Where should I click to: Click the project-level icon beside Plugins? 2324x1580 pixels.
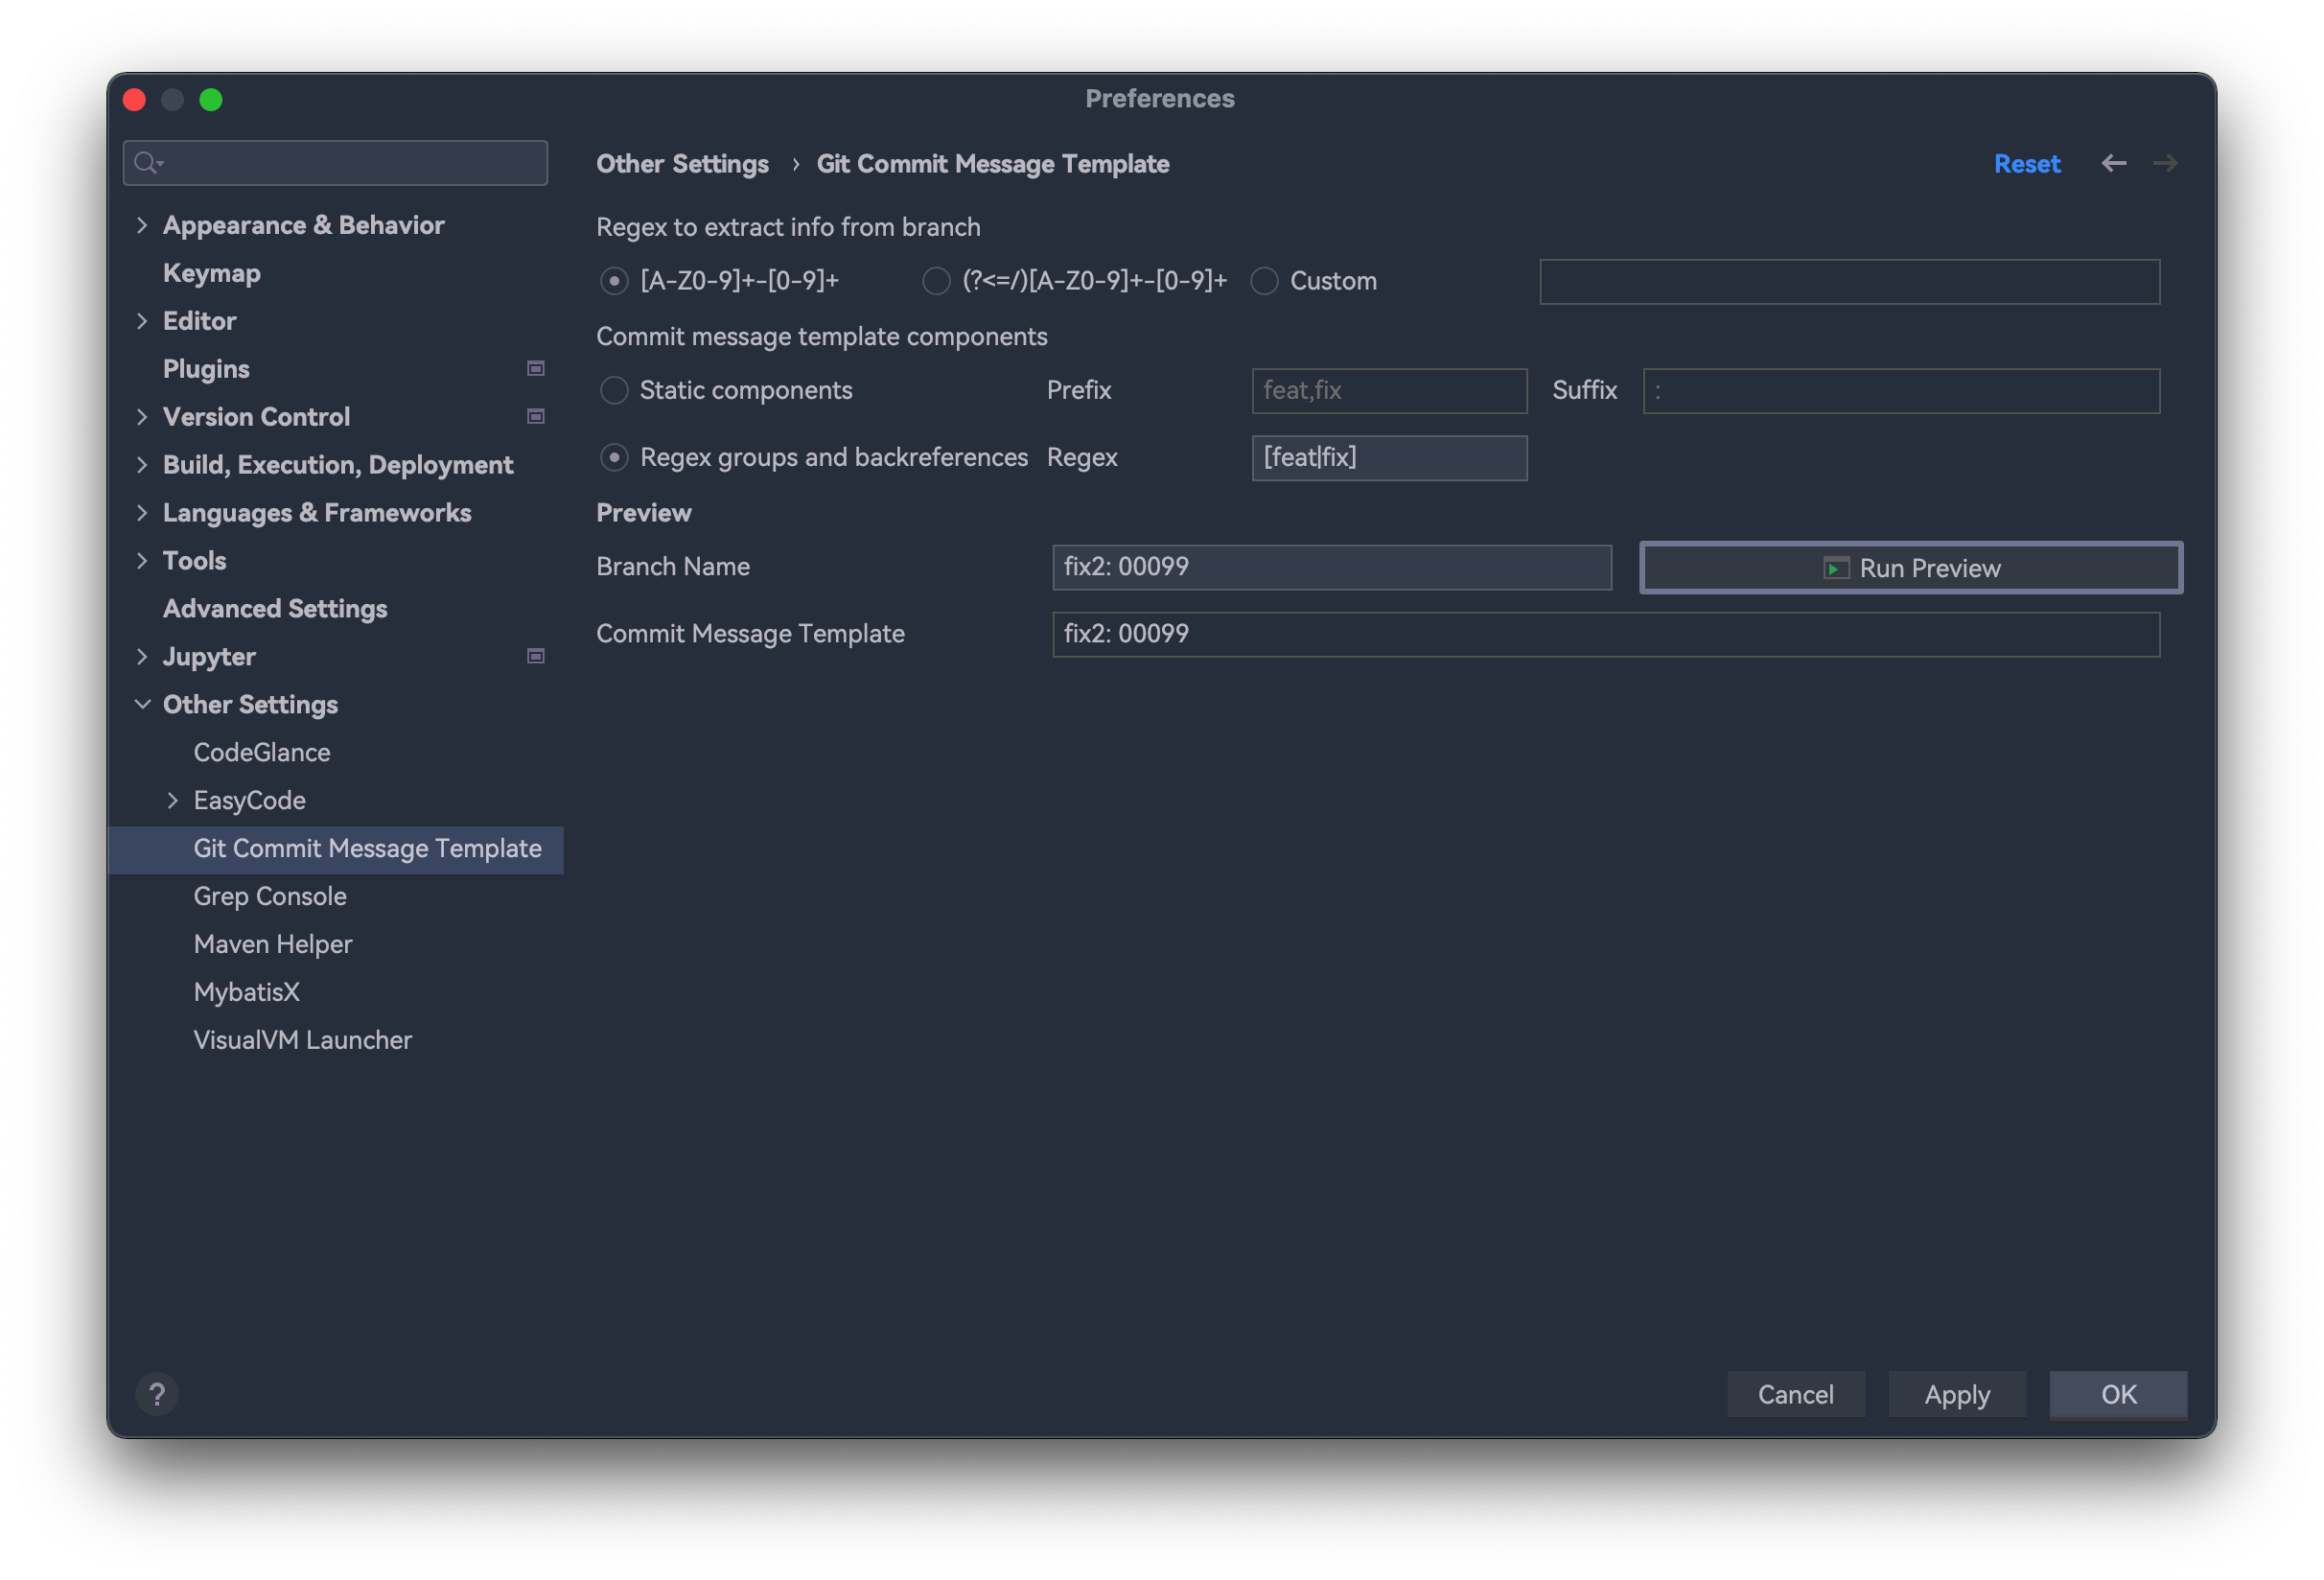[x=536, y=369]
